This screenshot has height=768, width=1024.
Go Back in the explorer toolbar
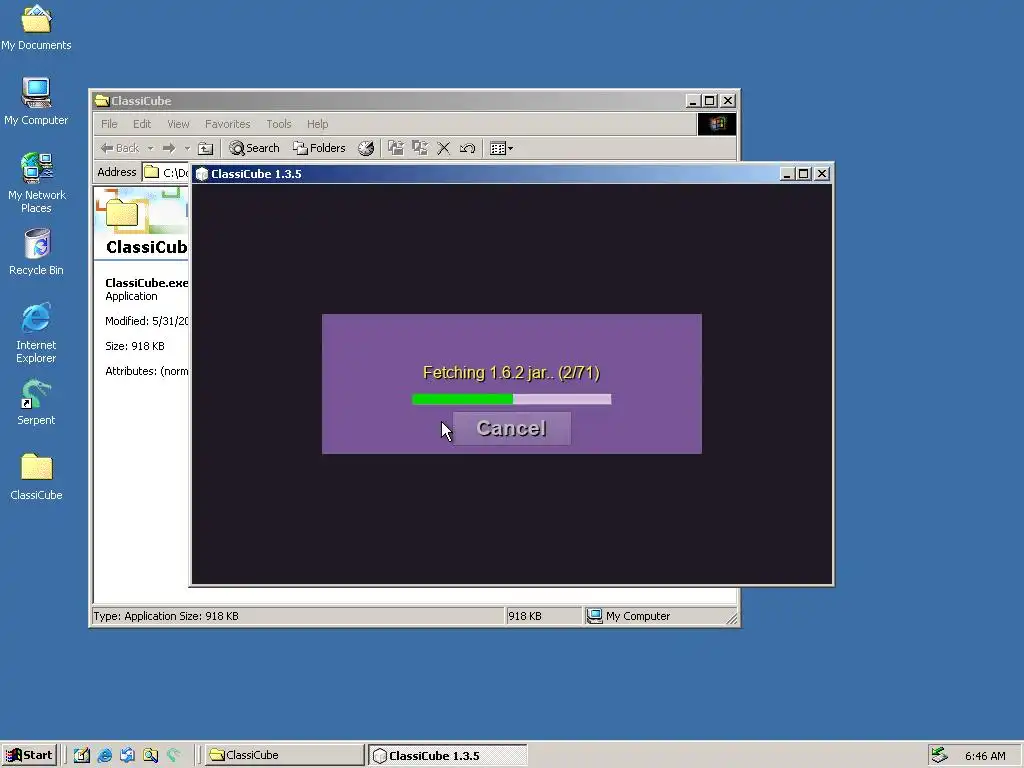point(120,148)
